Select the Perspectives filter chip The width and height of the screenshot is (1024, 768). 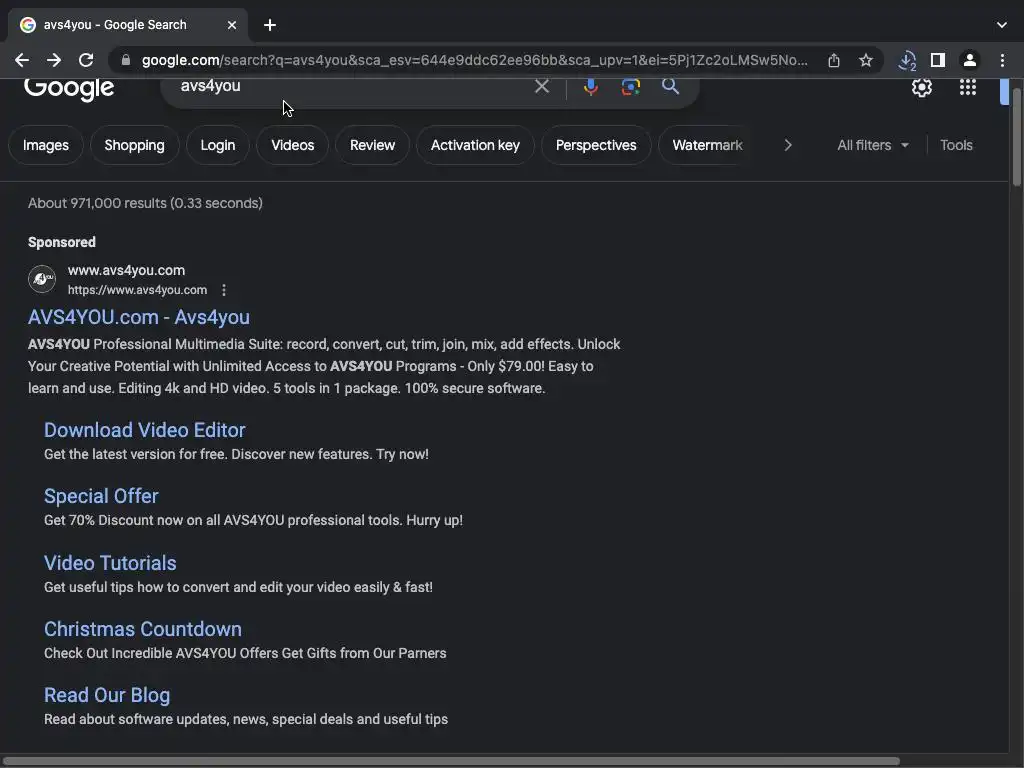(x=596, y=145)
